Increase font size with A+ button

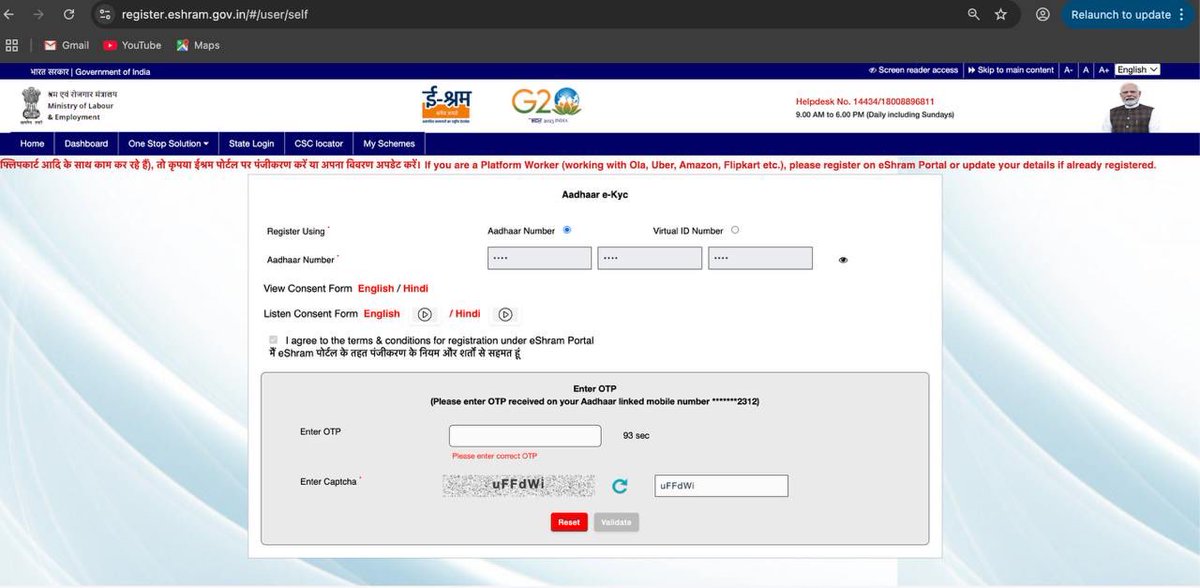coord(1104,70)
